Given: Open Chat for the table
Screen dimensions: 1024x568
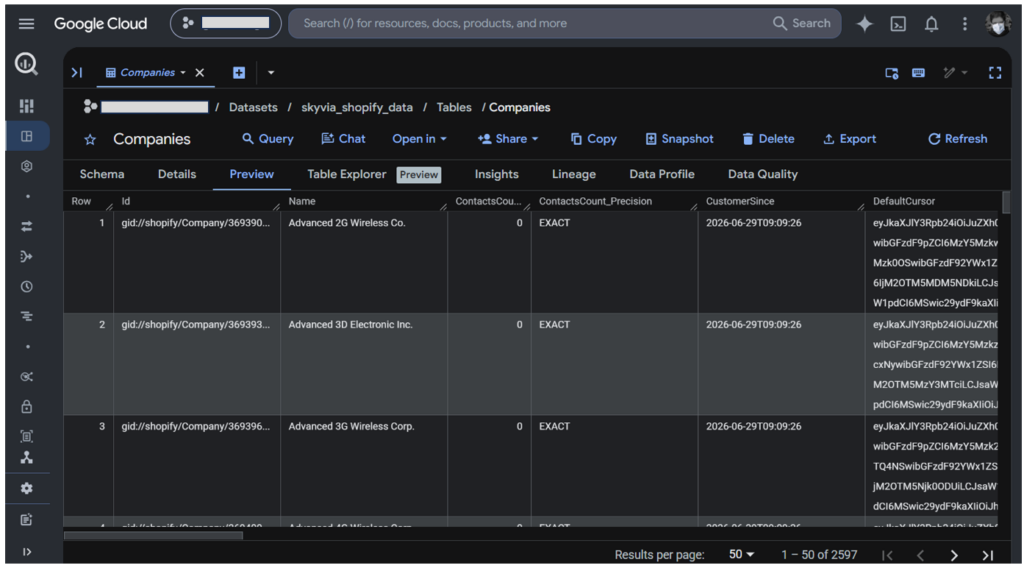Looking at the screenshot, I should (344, 138).
